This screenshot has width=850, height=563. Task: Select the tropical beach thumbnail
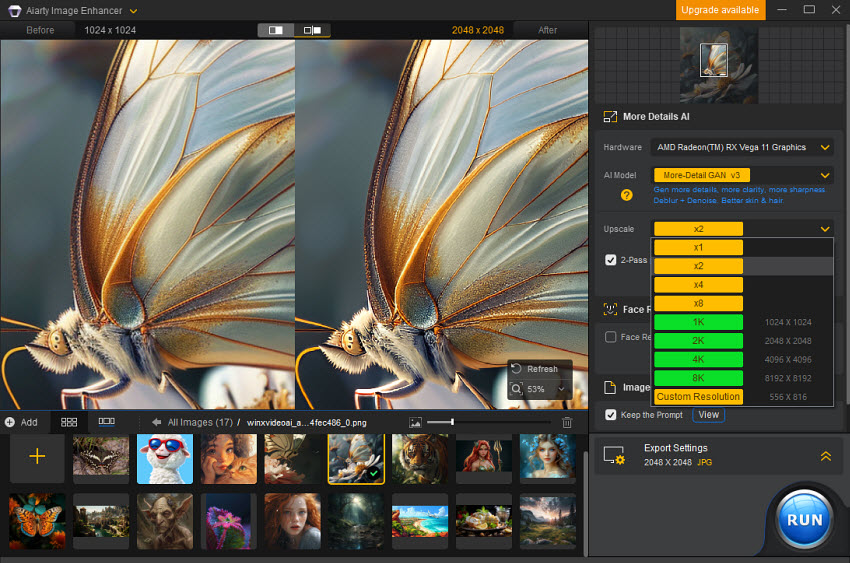420,521
